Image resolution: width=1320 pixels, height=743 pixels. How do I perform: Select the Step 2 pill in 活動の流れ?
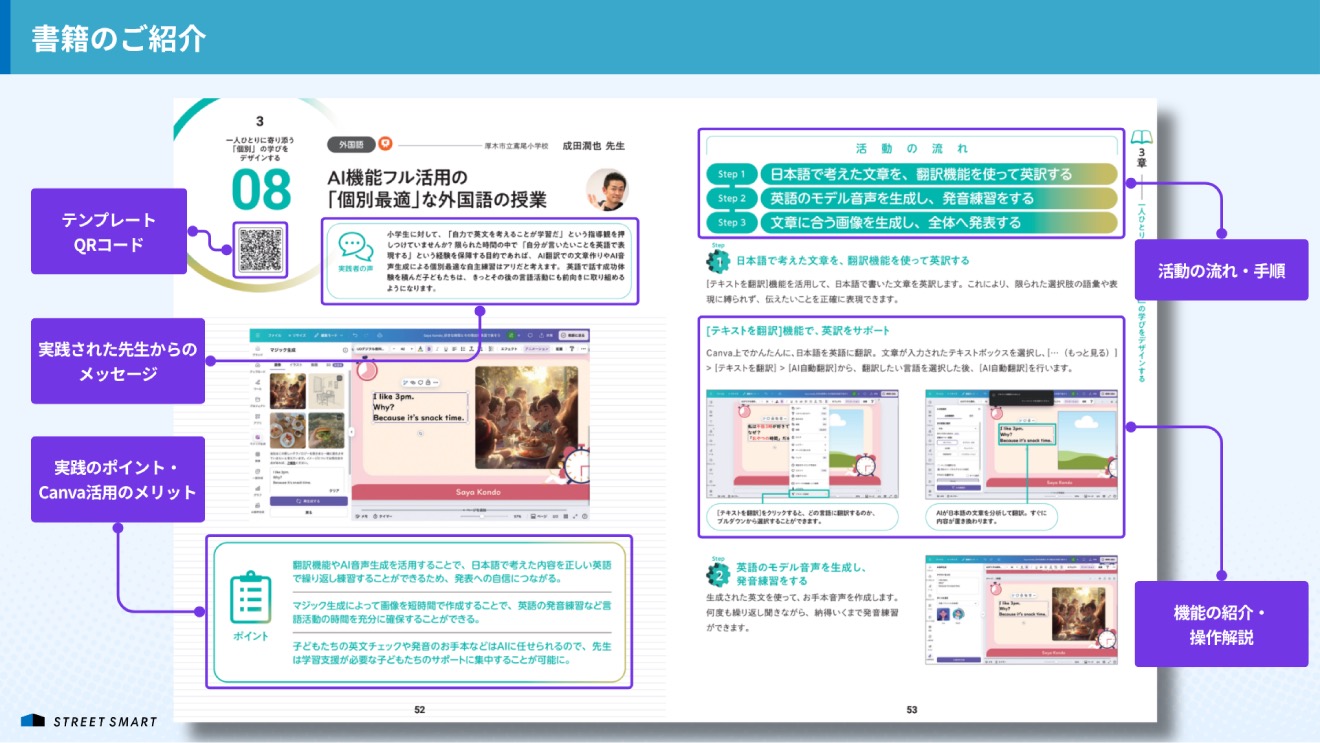tap(731, 198)
